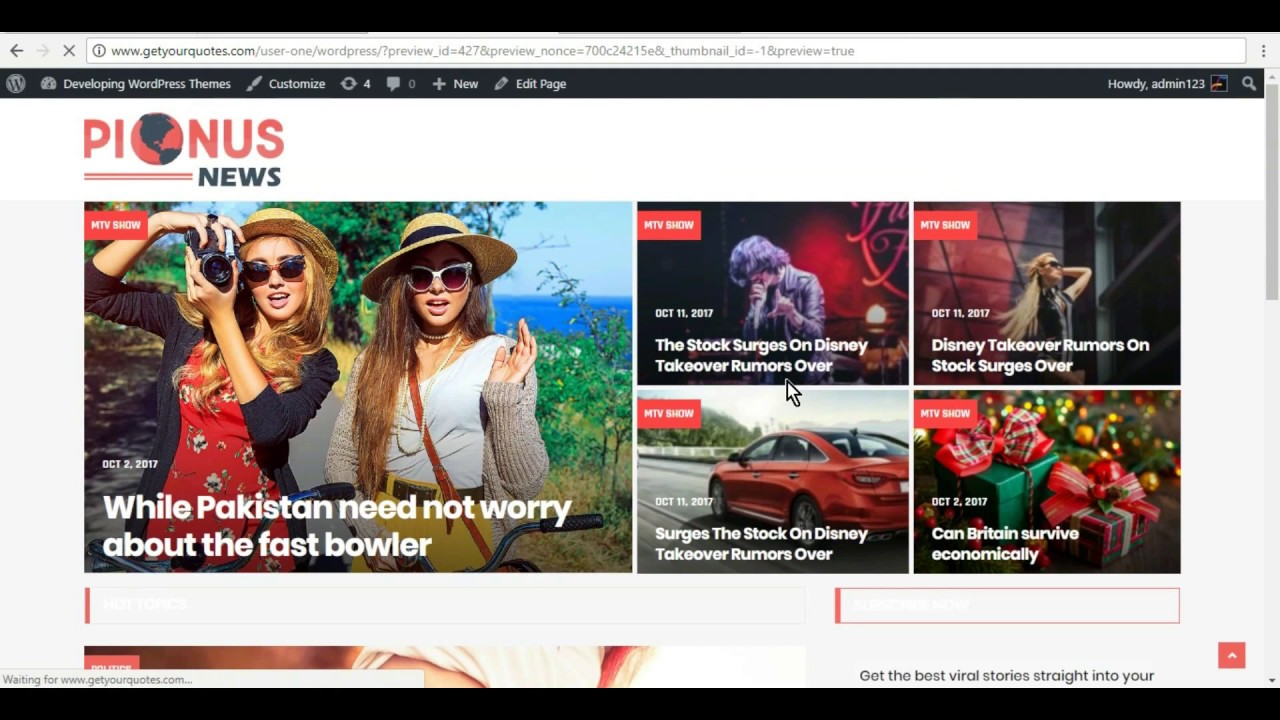Click OCT 11, 2017 date on red car card

684,501
